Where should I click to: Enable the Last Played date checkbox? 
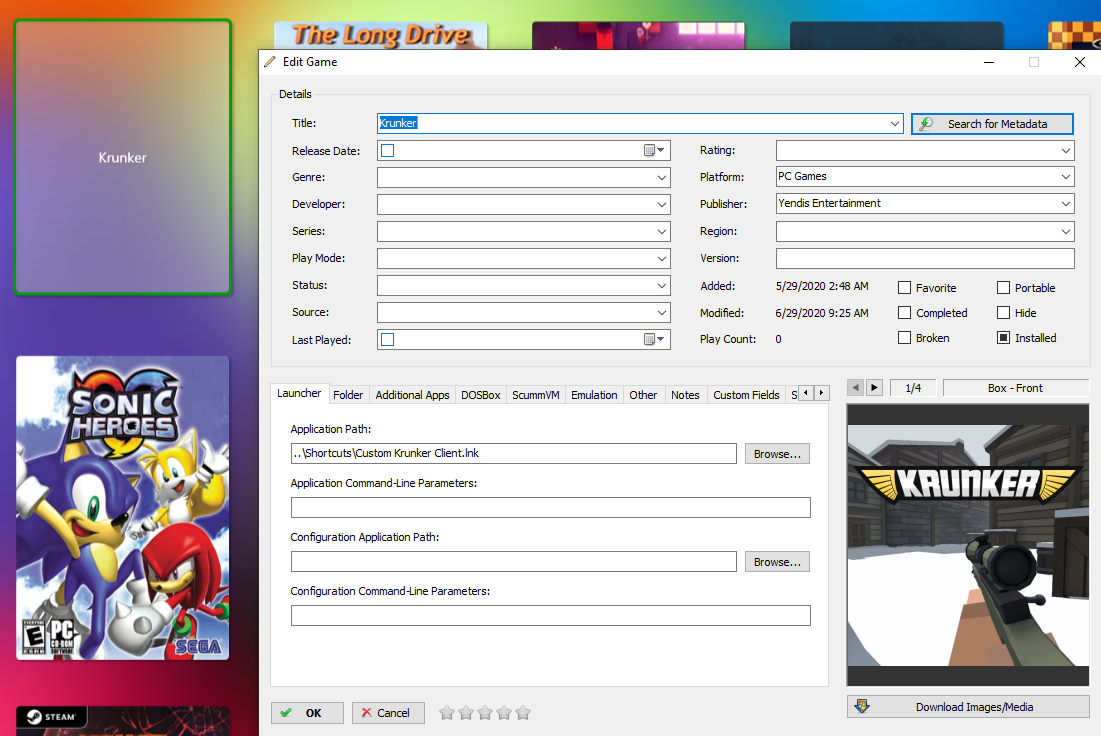click(x=388, y=340)
